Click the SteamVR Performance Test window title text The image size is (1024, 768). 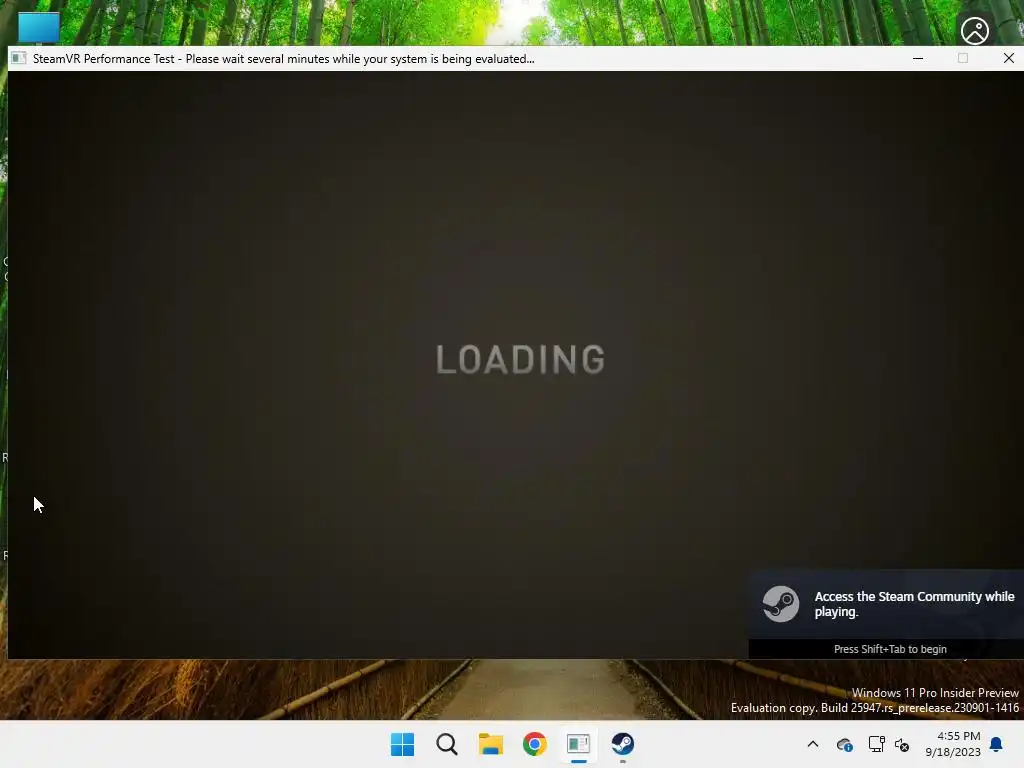(283, 59)
